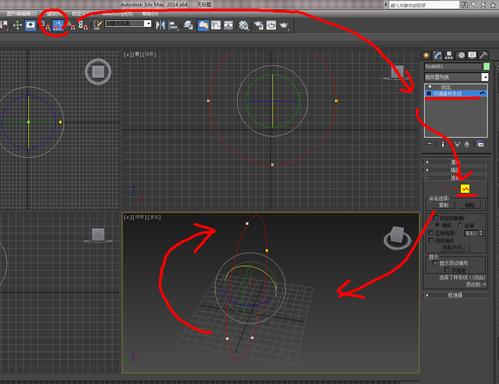499x384 pixels.
Task: Click the pin stack icon
Action: click(430, 144)
